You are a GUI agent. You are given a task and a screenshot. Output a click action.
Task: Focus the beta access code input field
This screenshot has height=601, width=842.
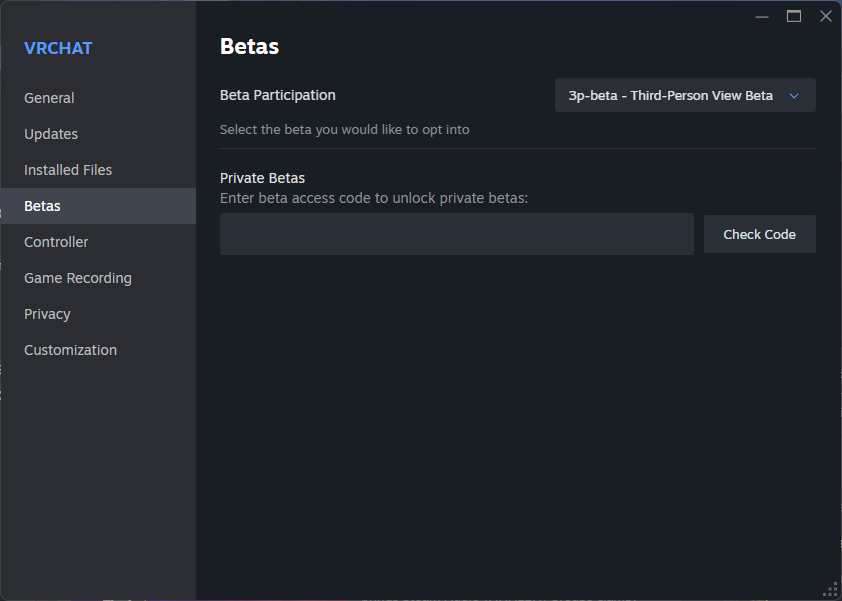[456, 234]
